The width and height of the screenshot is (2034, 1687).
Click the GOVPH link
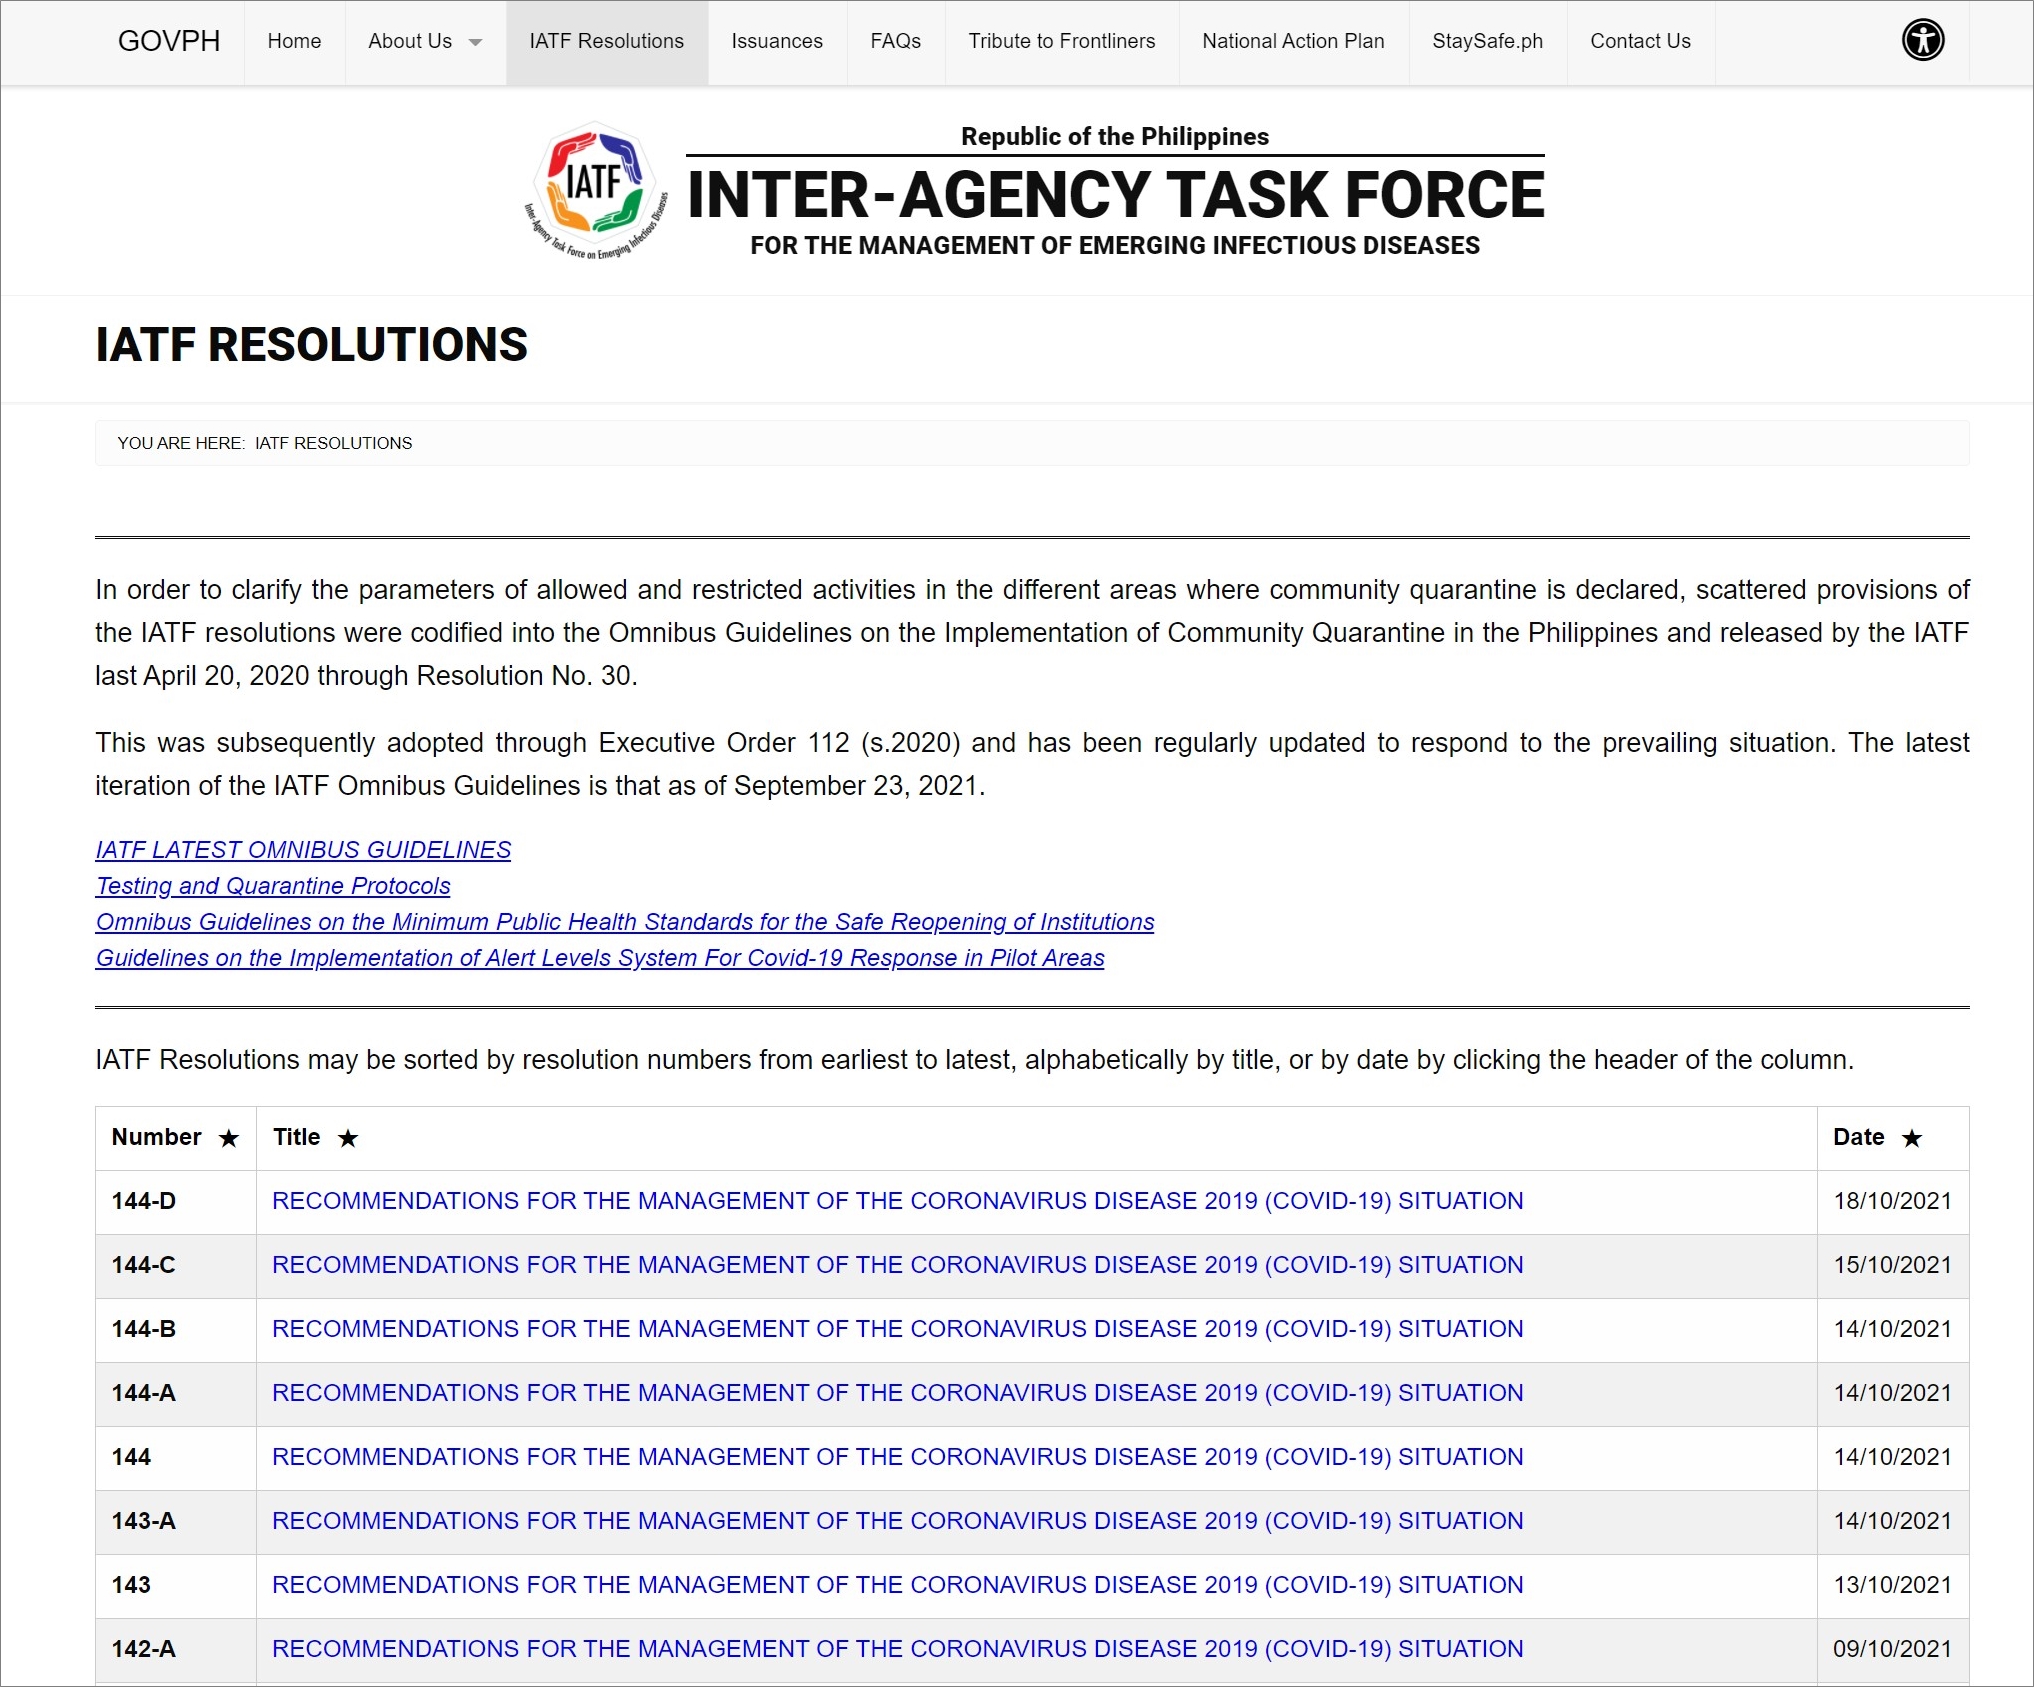[169, 41]
